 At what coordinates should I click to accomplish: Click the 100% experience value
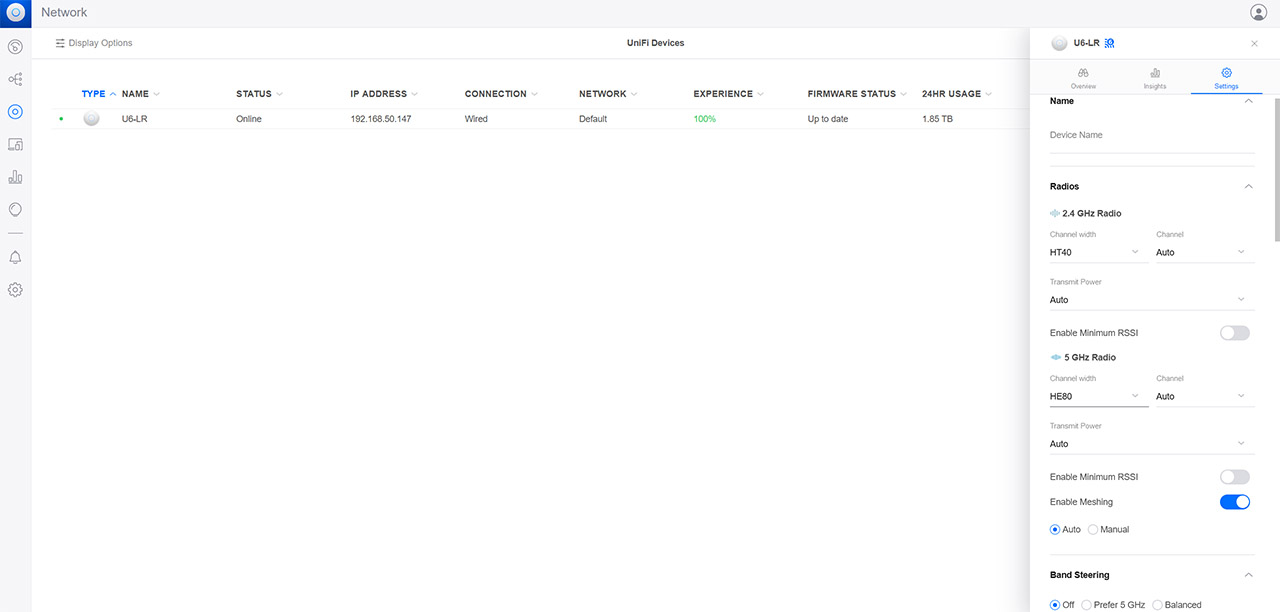click(705, 119)
